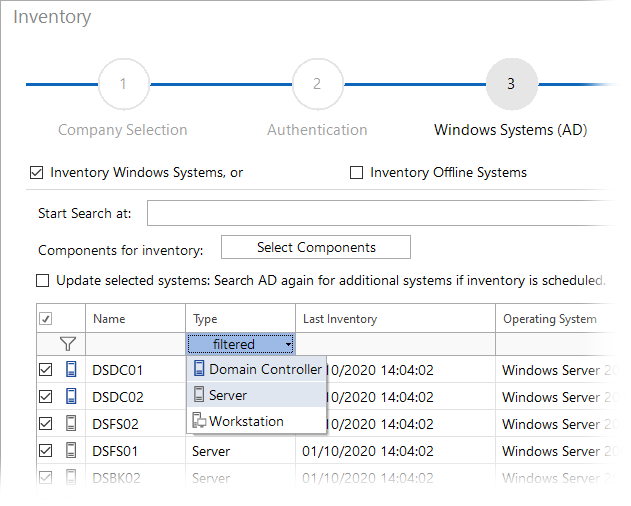
Task: Click the Select Components button
Action: [316, 247]
